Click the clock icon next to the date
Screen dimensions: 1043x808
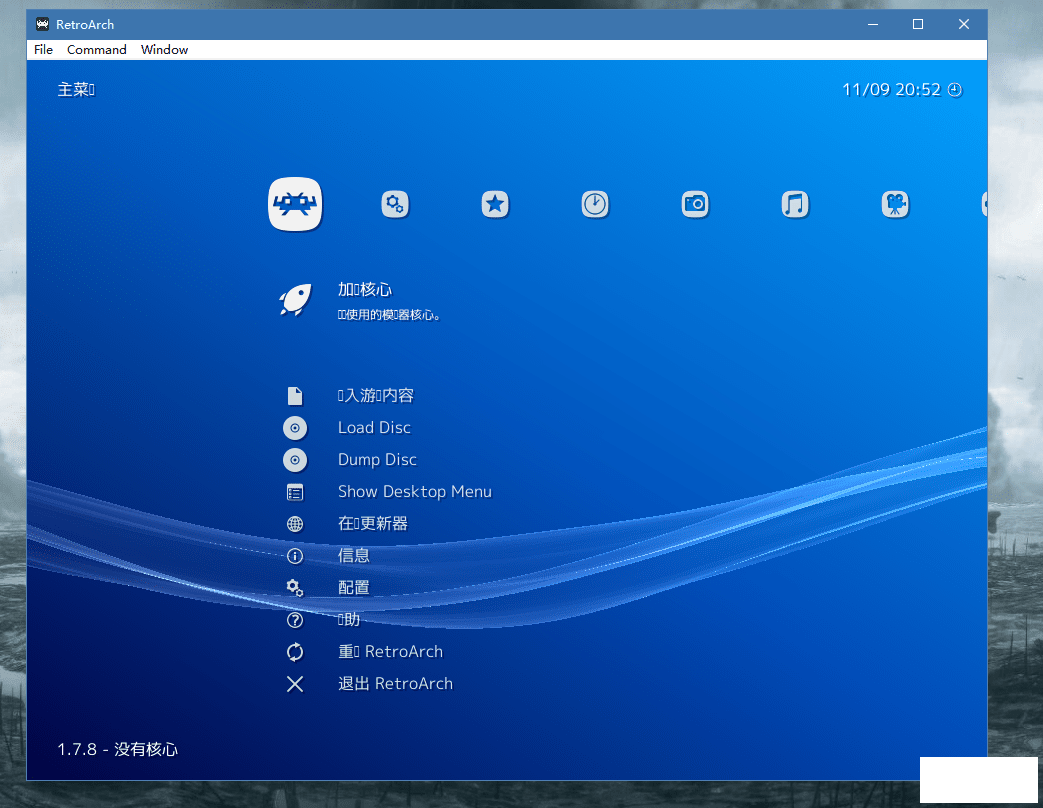(955, 90)
